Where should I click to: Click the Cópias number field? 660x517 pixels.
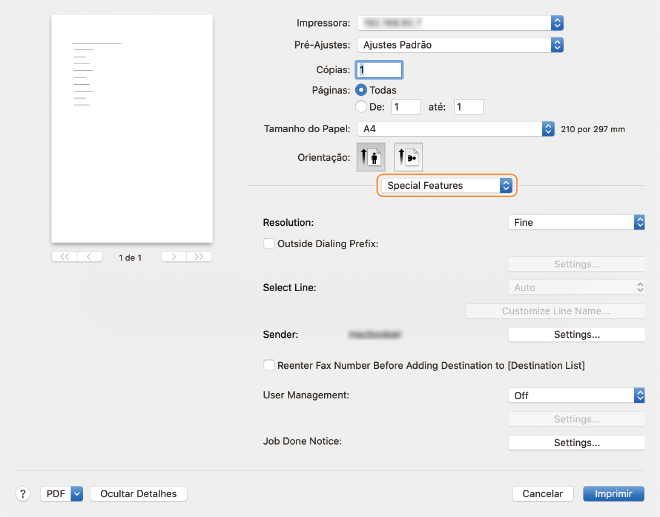click(379, 70)
